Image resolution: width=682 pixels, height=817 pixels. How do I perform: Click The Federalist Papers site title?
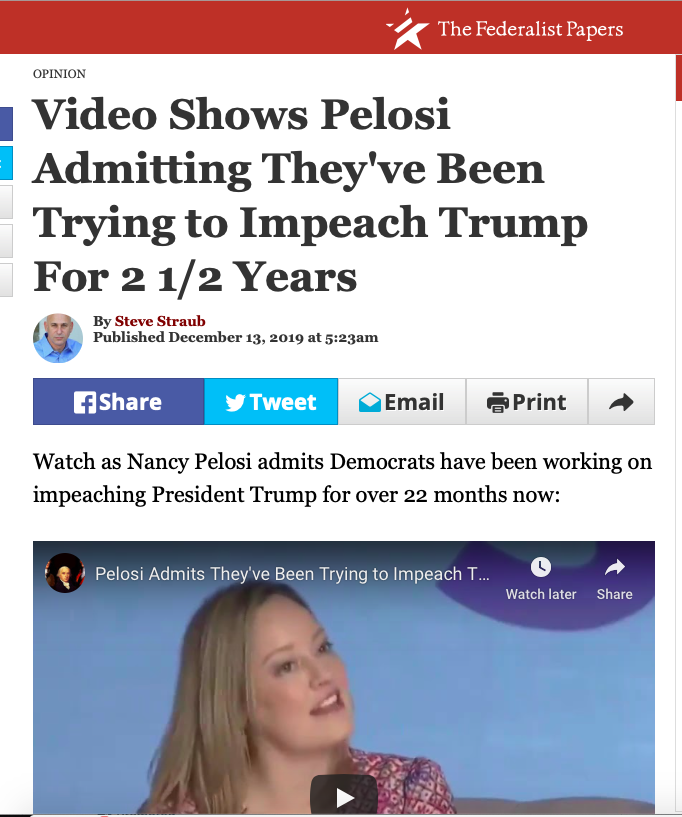pyautogui.click(x=530, y=29)
